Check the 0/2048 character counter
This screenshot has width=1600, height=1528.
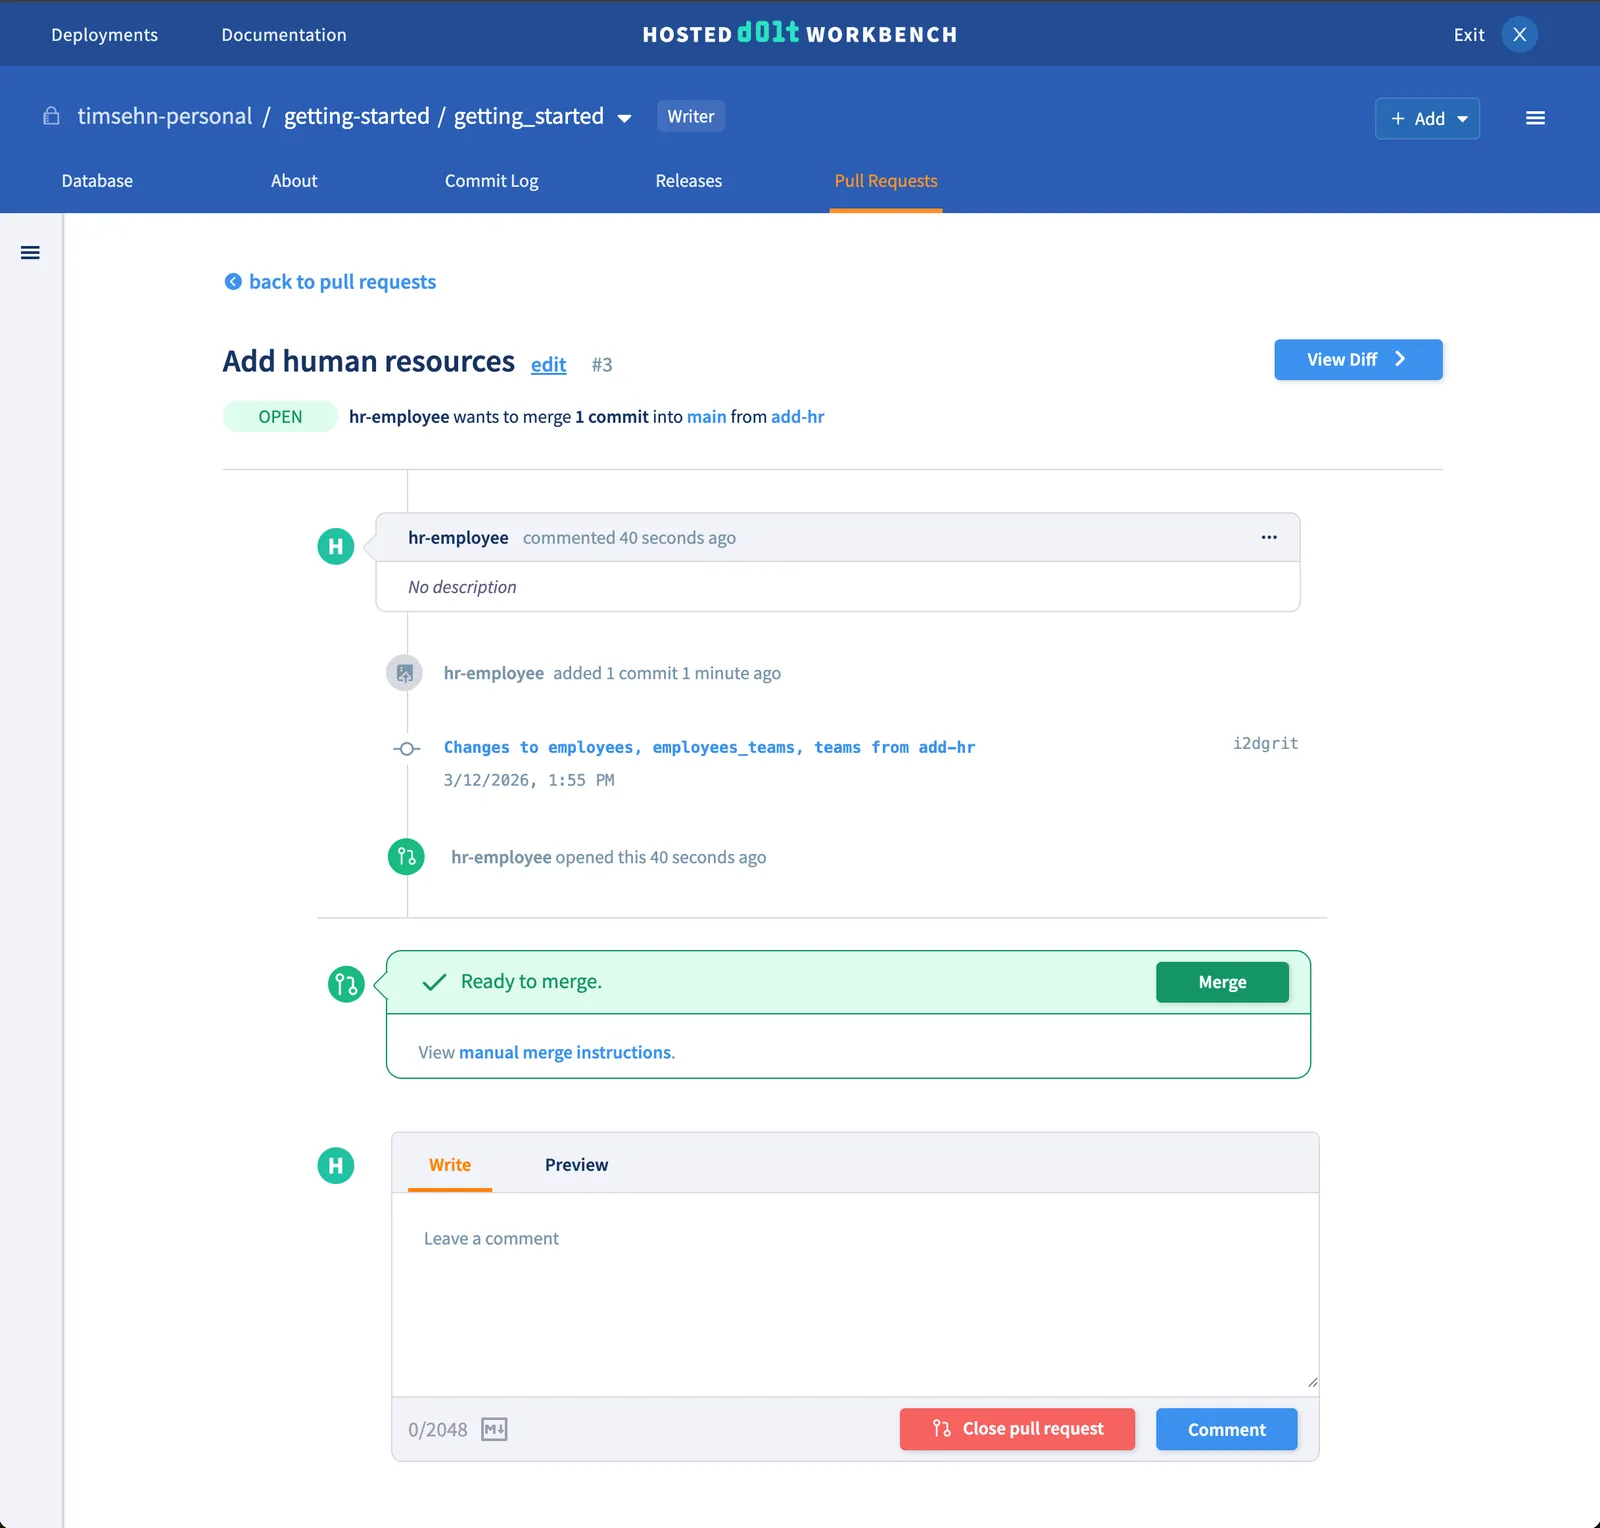[437, 1429]
